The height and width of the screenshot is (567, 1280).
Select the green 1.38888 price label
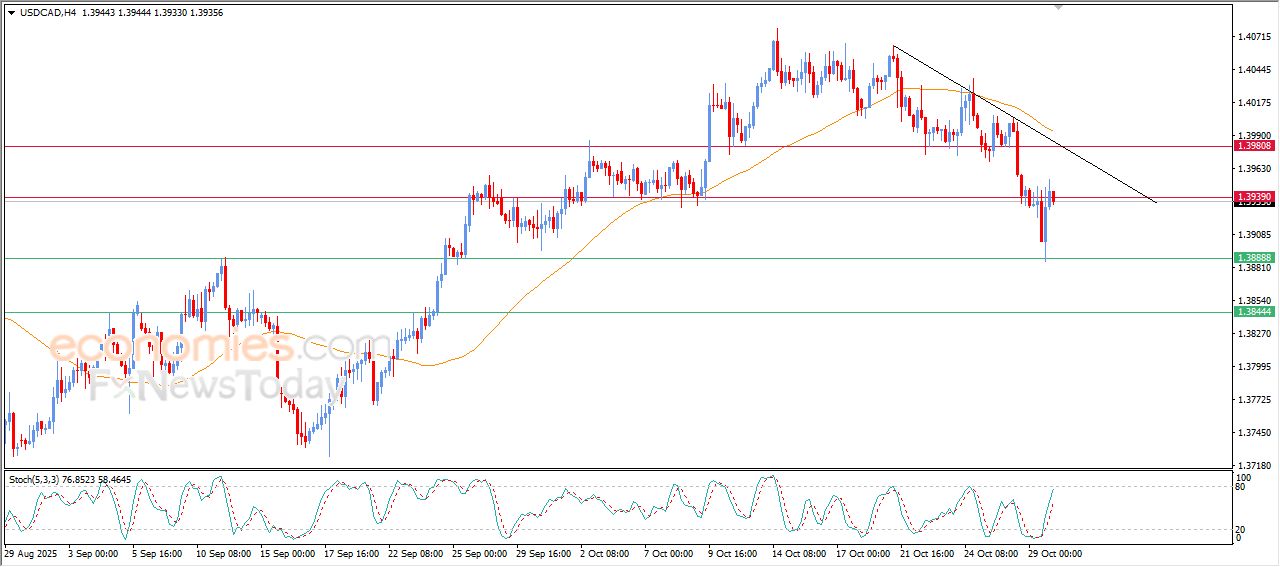[x=1254, y=258]
